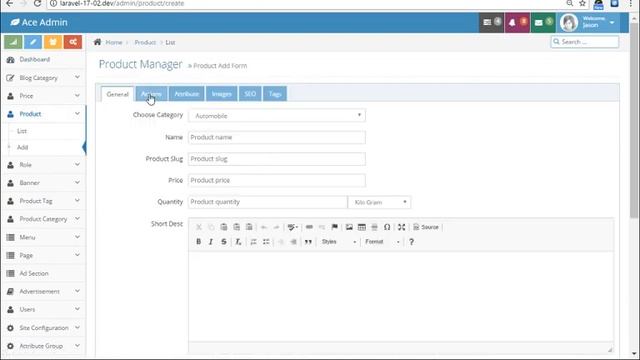Click the insert Image icon

[x=349, y=227]
